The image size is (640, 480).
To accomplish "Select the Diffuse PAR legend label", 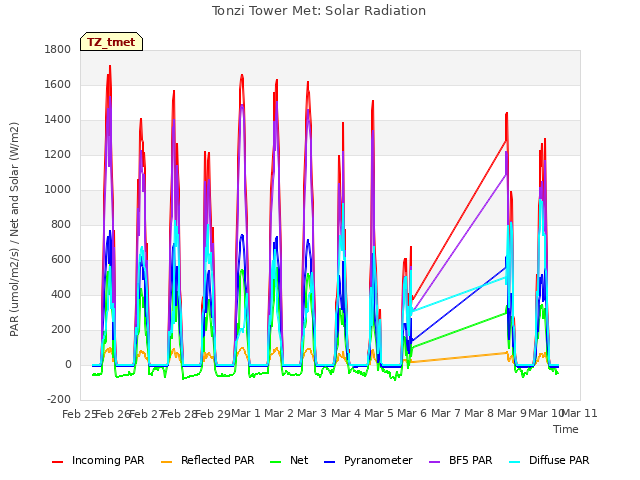I will point(559,460).
